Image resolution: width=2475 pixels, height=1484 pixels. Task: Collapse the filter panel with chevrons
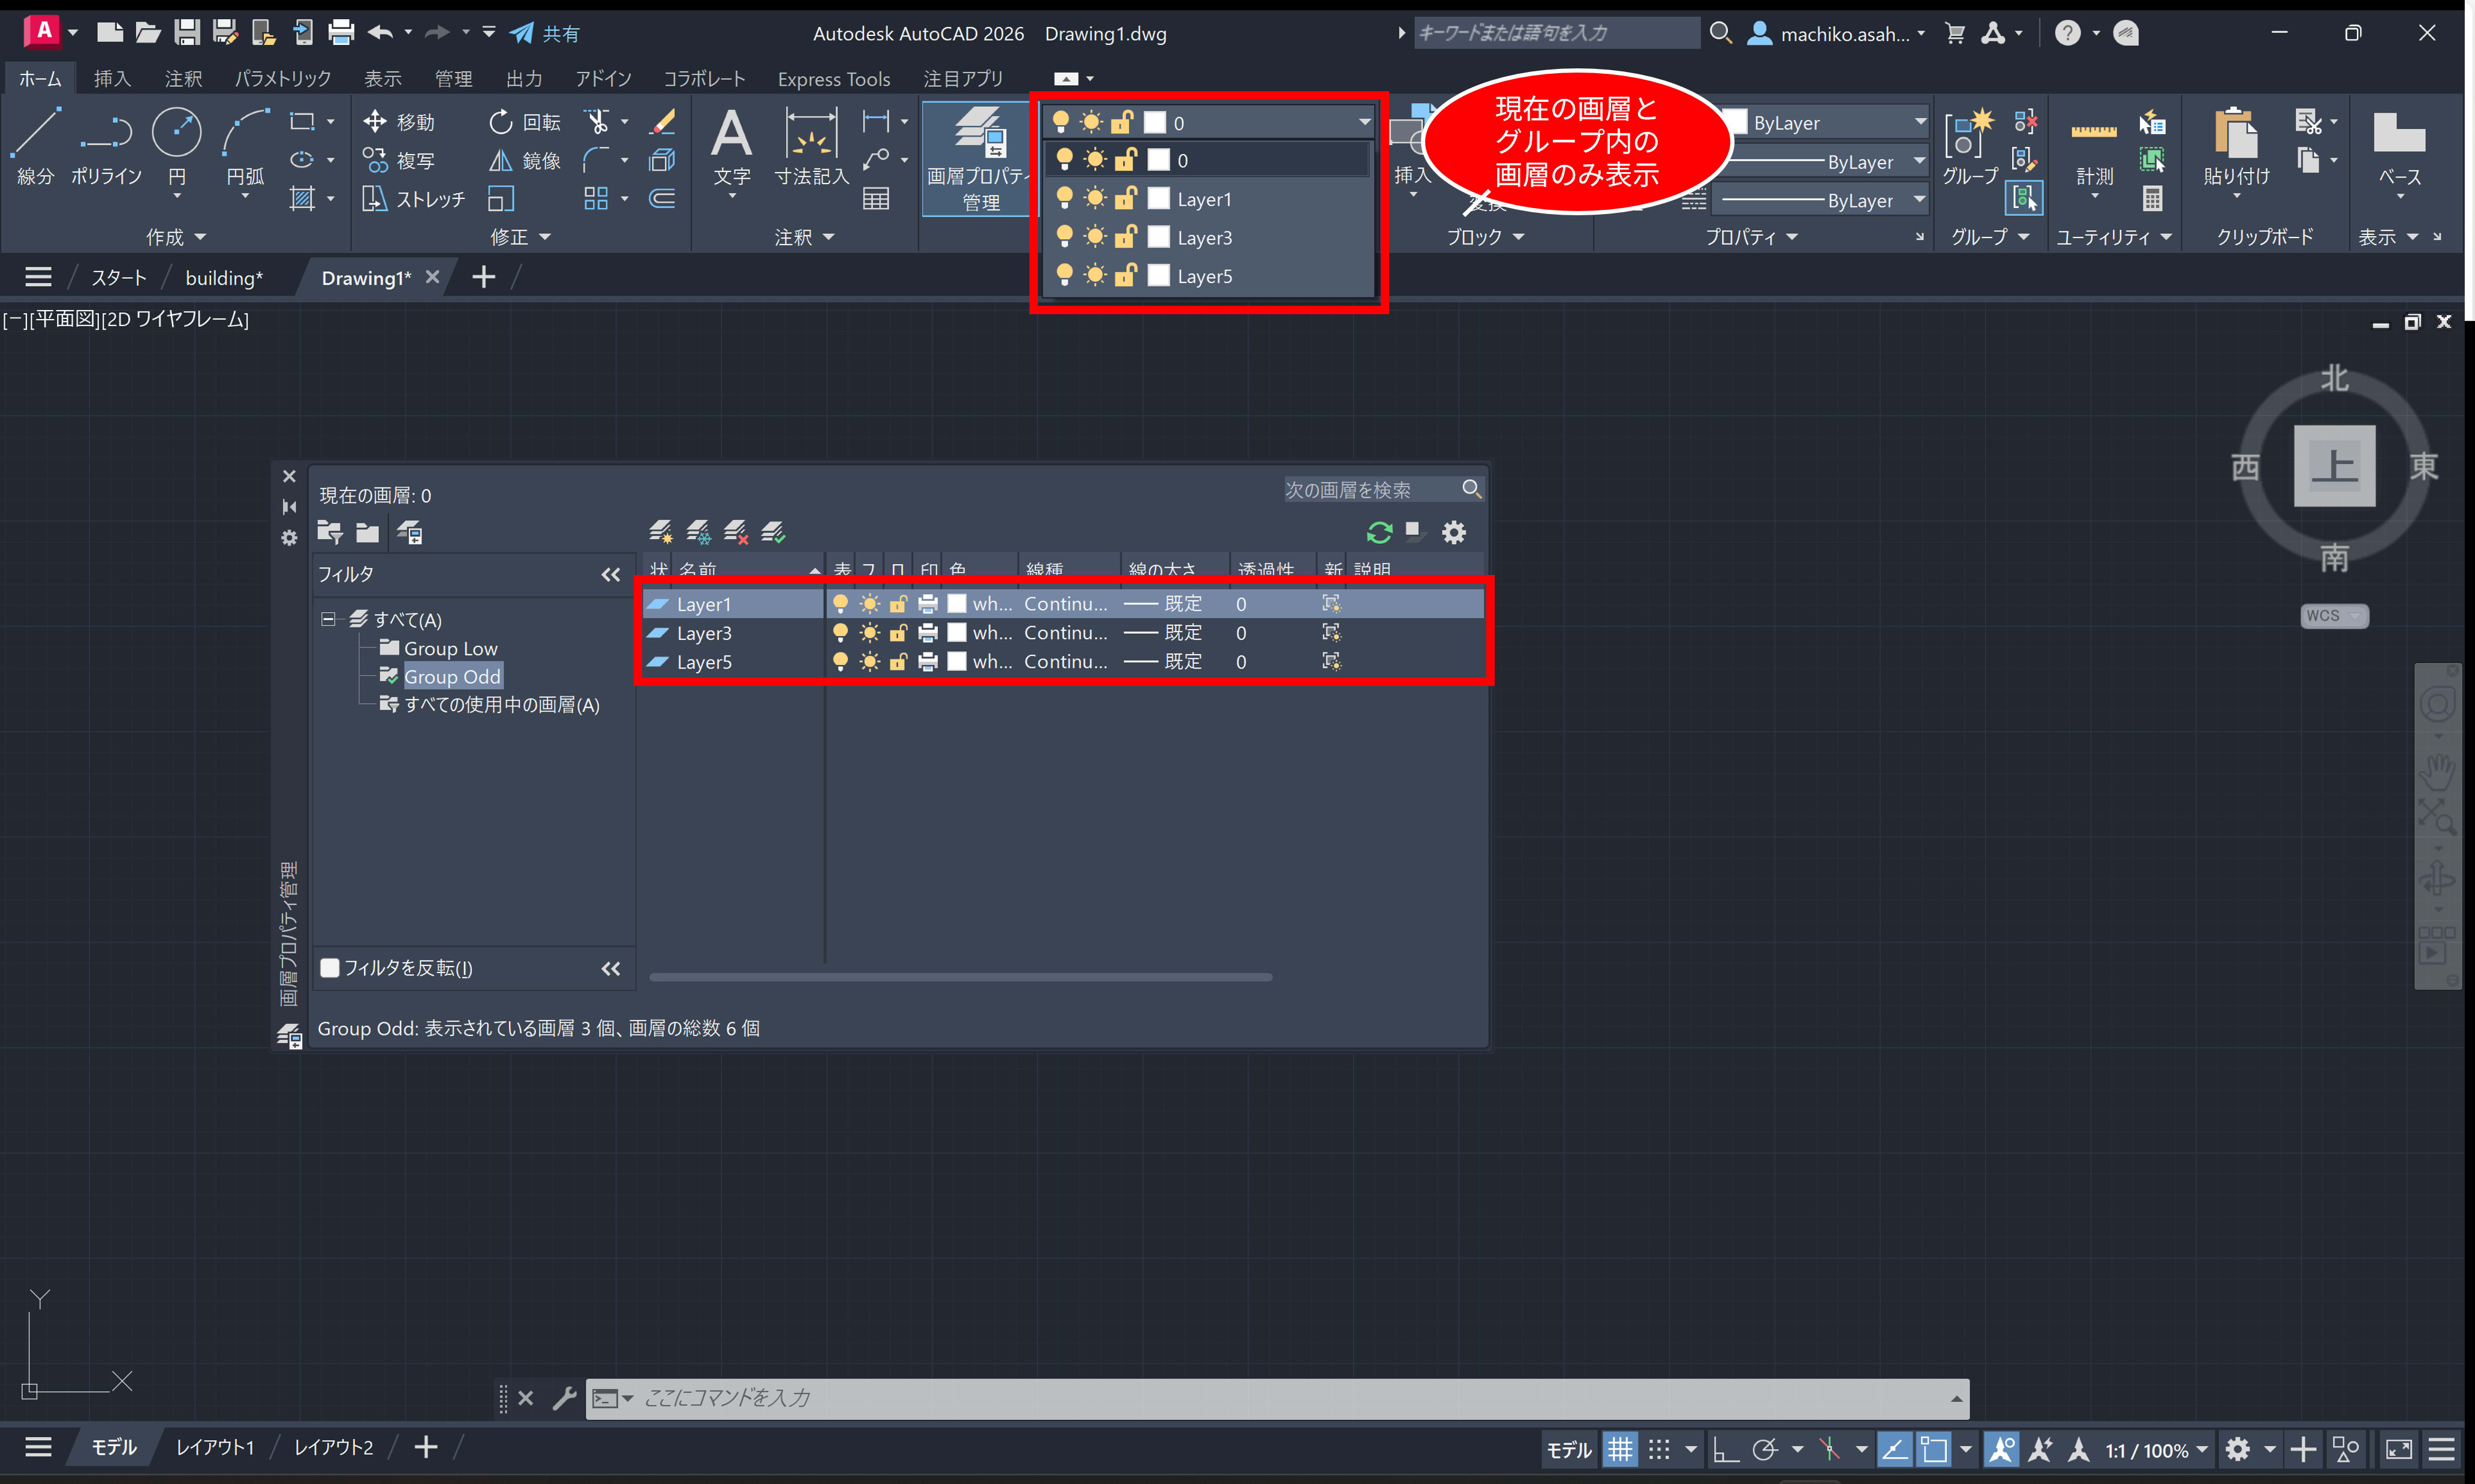click(x=610, y=574)
